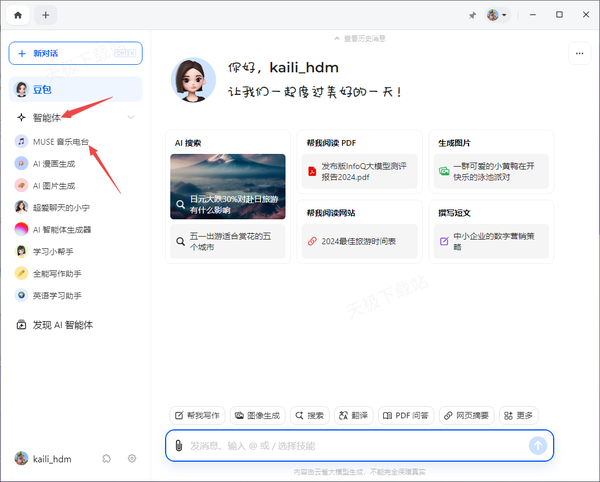Open the account avatar dropdown in title bar

[x=497, y=16]
